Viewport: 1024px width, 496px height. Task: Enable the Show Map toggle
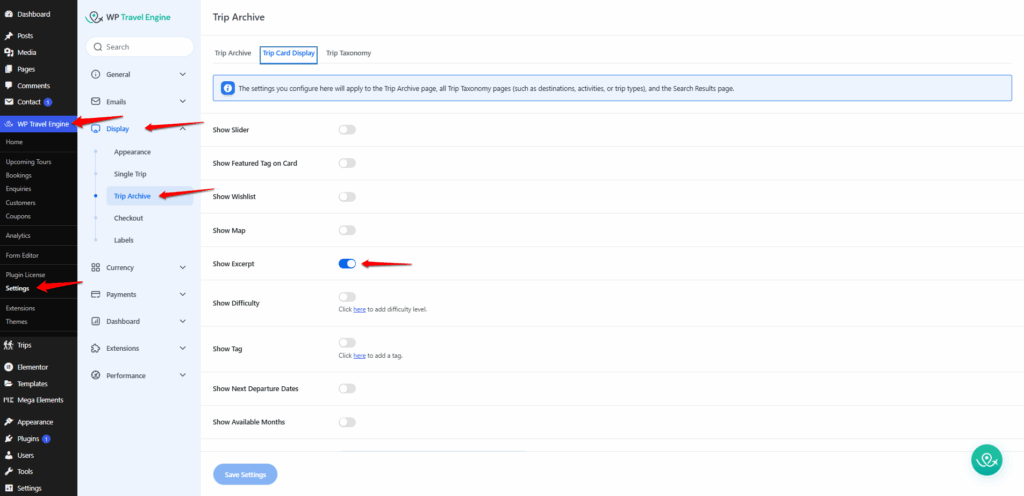347,230
